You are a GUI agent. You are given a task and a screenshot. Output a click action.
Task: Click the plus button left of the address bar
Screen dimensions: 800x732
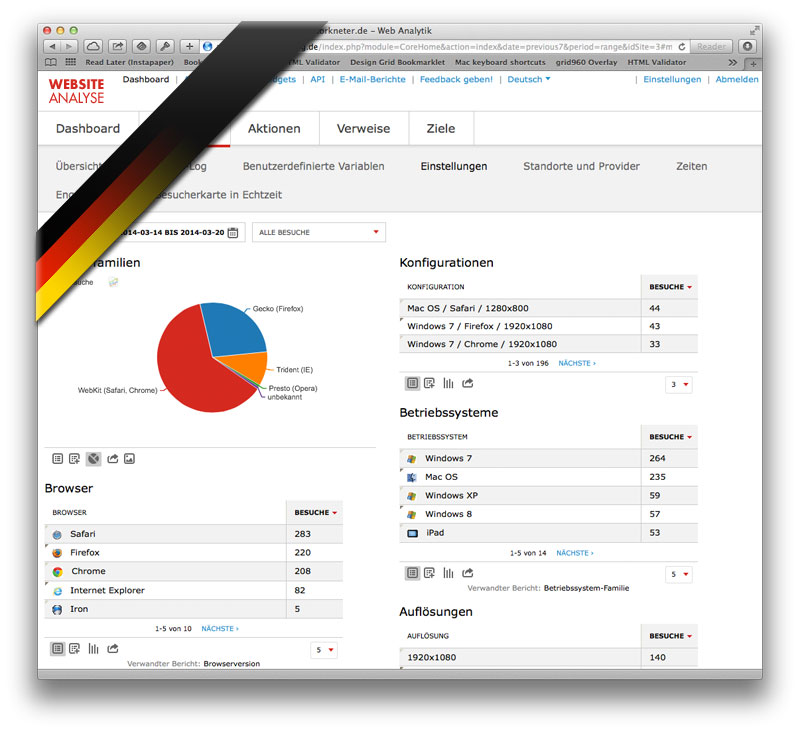click(189, 46)
